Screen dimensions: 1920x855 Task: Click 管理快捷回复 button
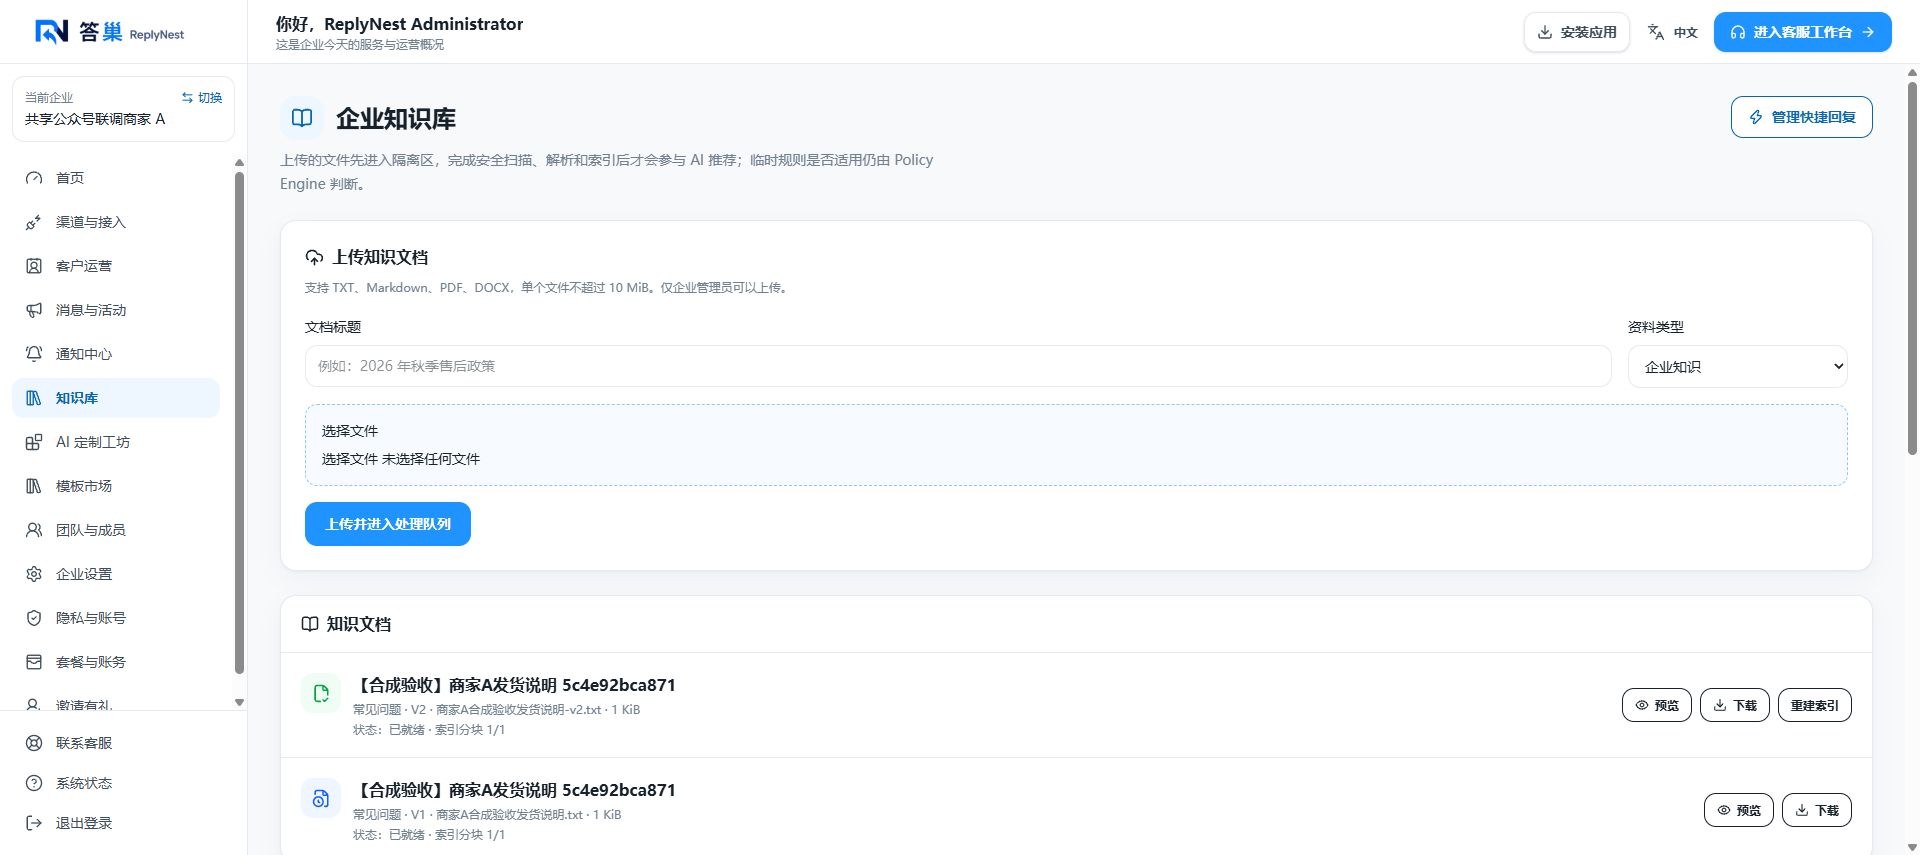point(1801,117)
